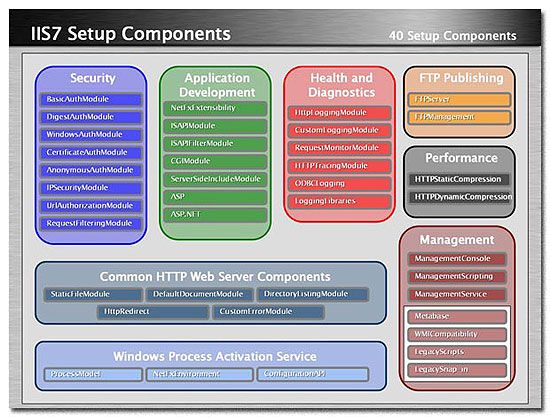Click the LegacySnap-in component
Viewport: 550px width, 417px height.
[457, 370]
